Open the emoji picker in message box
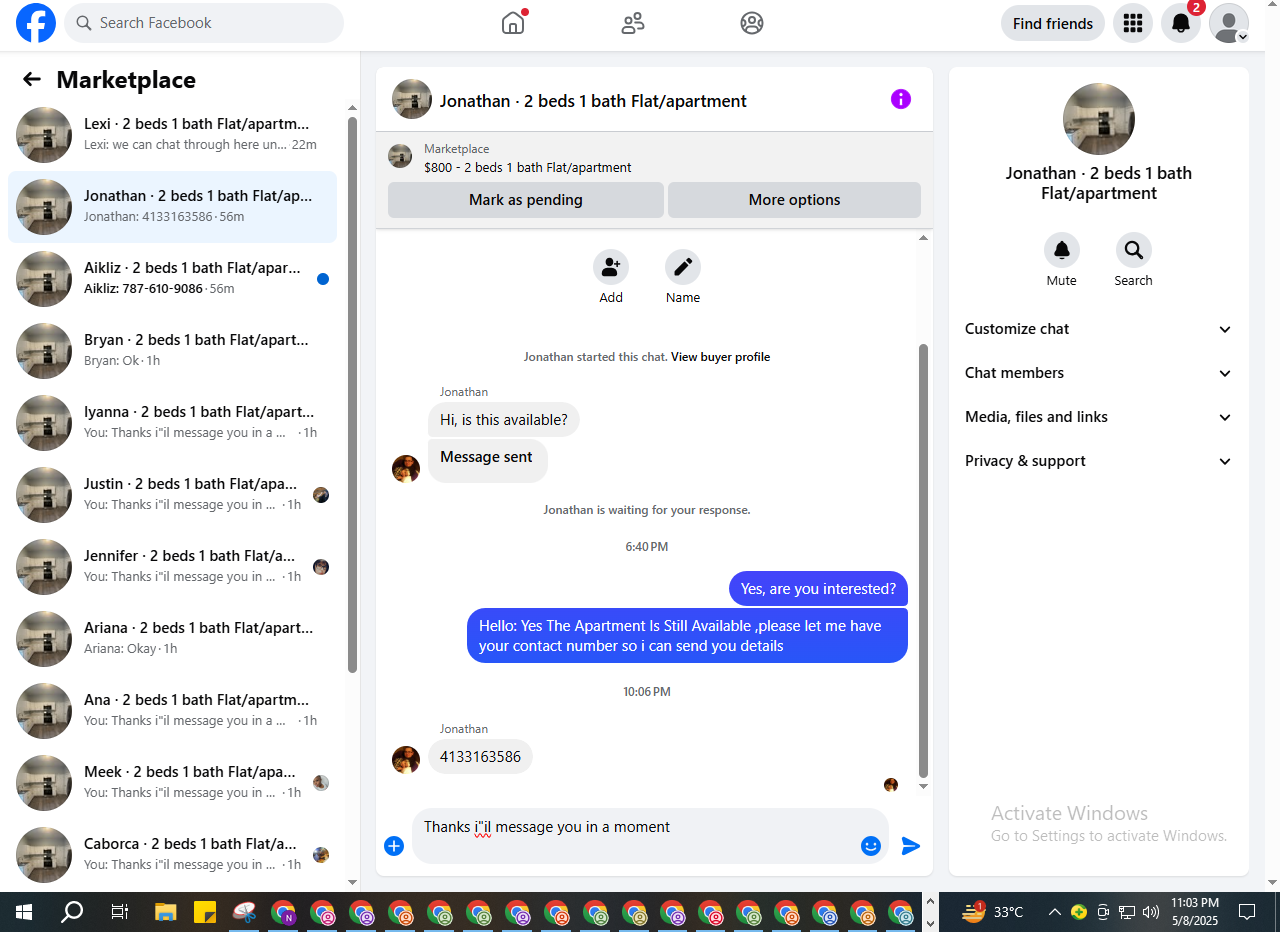The height and width of the screenshot is (932, 1280). click(x=871, y=846)
